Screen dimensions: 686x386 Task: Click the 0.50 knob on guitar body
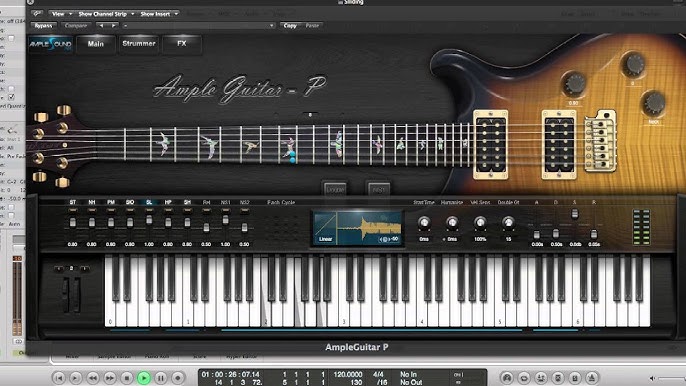coord(574,85)
